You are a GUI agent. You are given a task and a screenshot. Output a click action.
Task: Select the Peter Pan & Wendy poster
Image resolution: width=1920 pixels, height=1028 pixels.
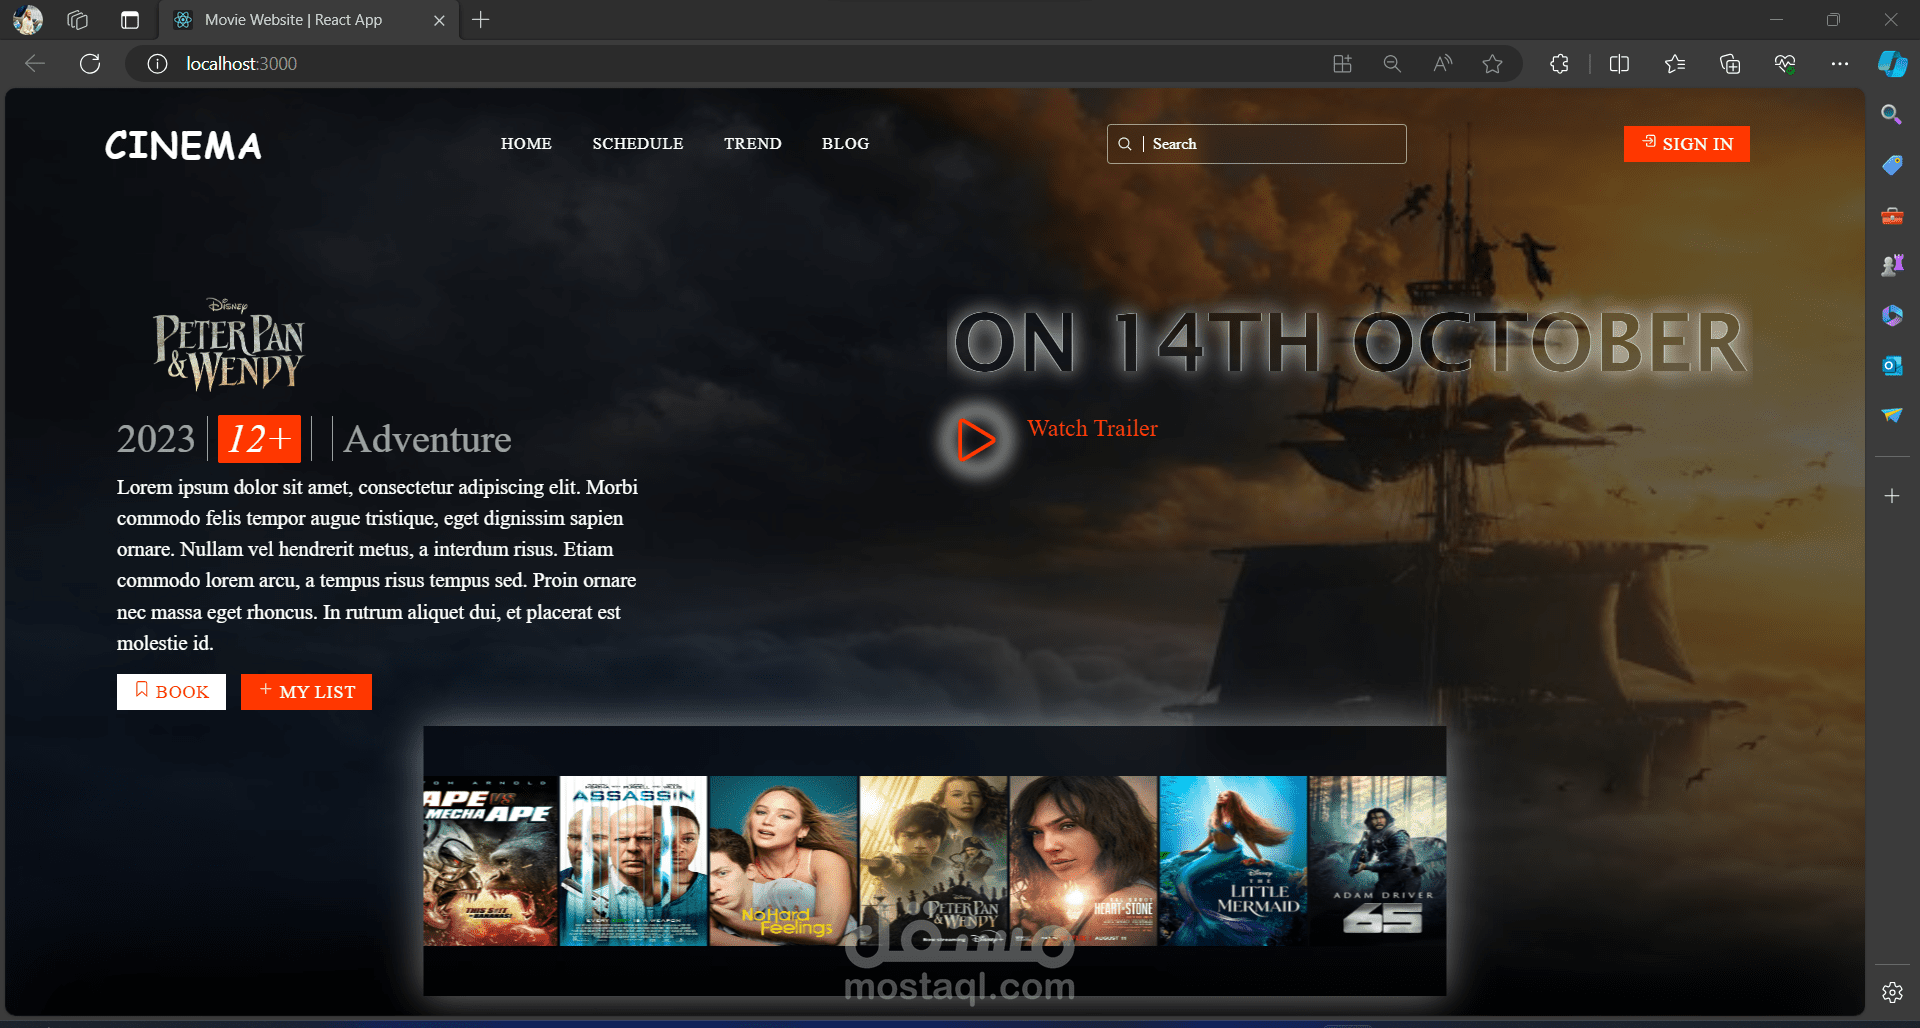point(933,861)
